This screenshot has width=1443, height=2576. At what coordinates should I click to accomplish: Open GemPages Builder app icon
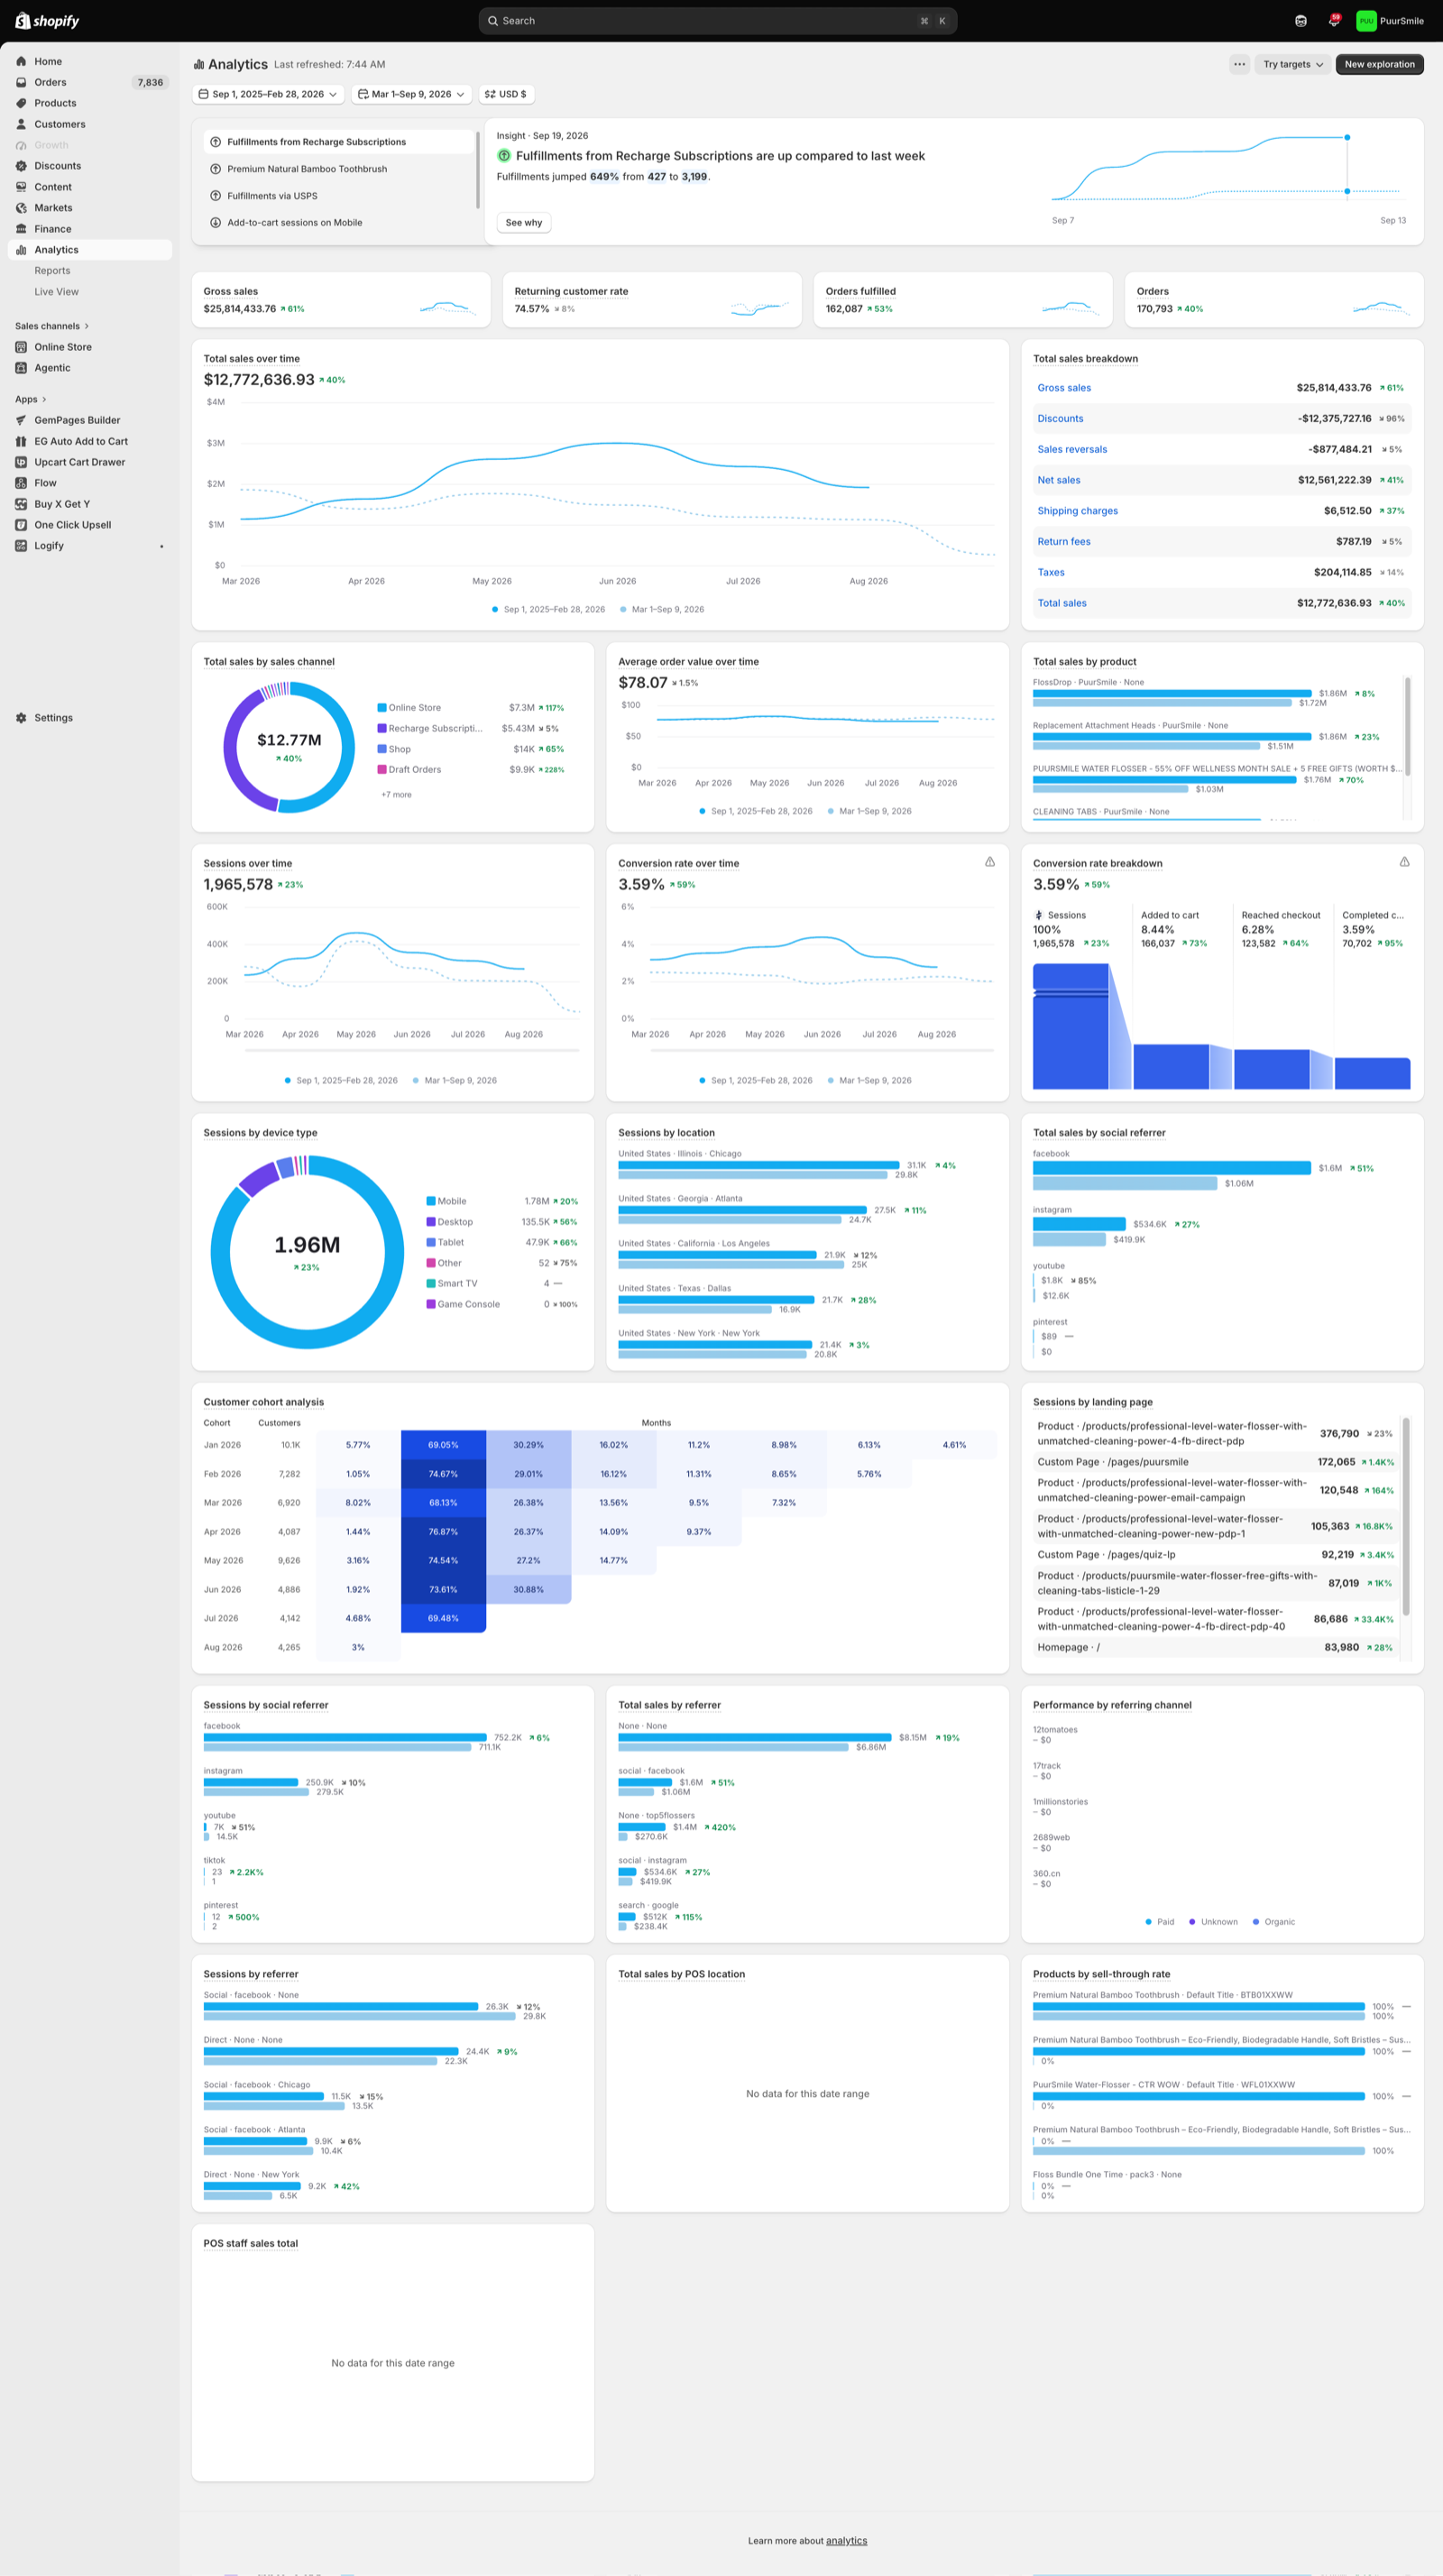(21, 420)
